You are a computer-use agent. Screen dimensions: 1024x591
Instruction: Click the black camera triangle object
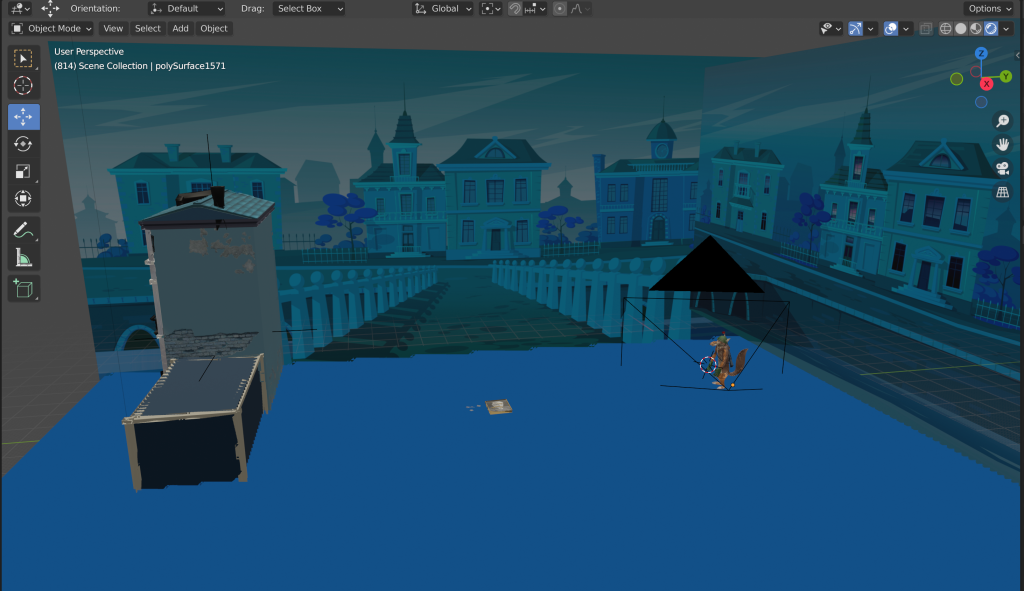707,264
